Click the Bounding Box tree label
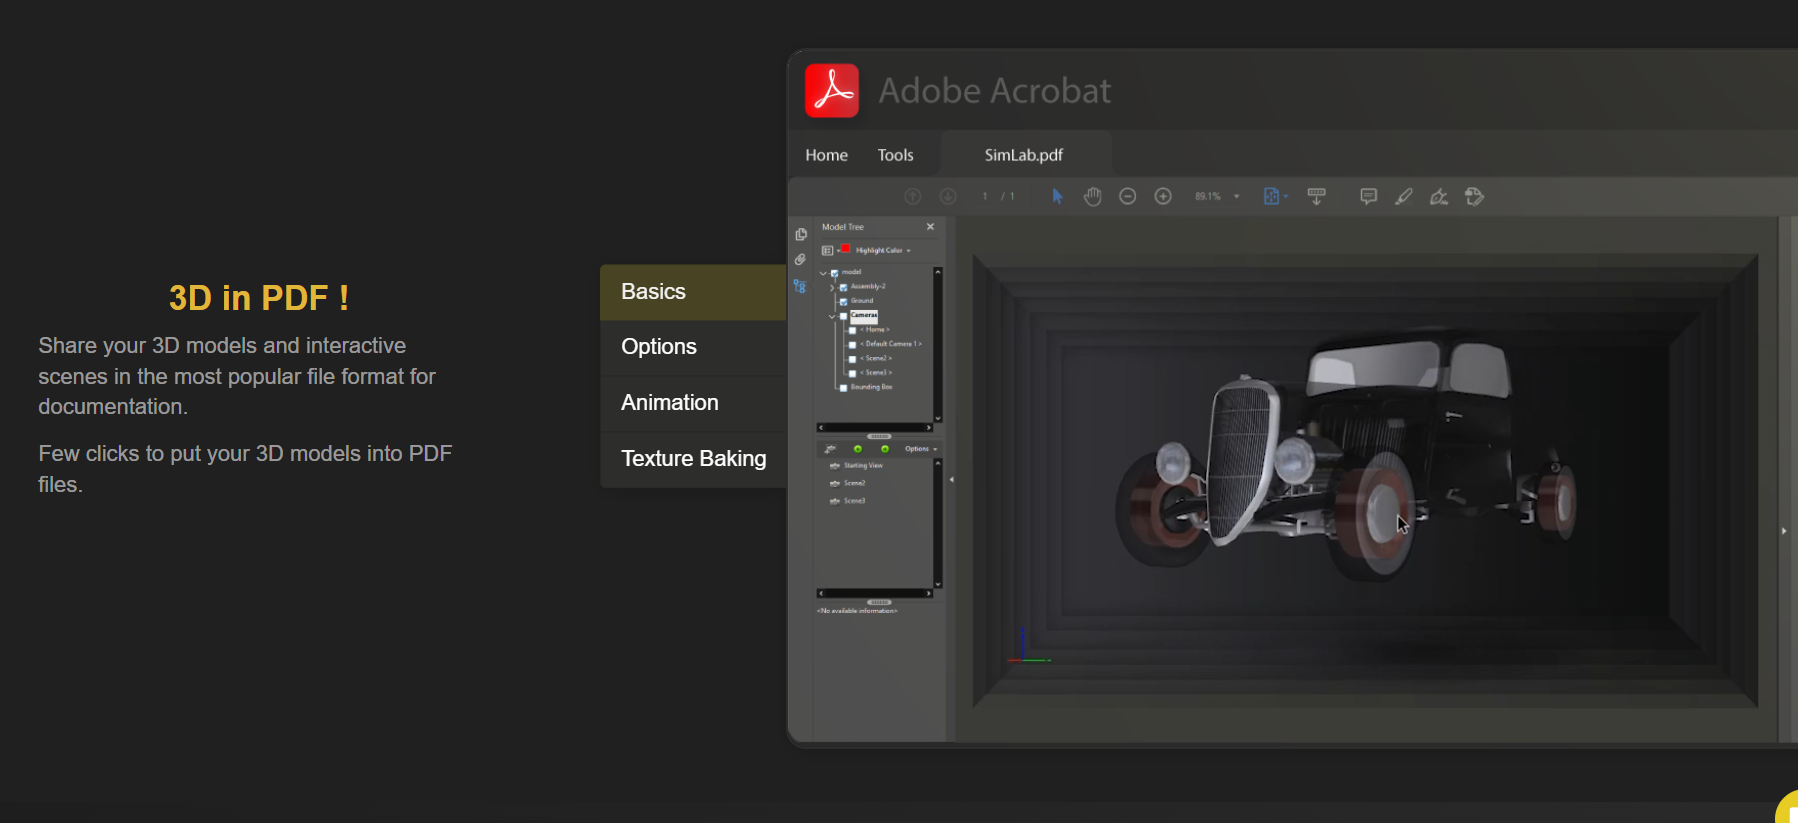This screenshot has height=823, width=1798. click(x=871, y=388)
